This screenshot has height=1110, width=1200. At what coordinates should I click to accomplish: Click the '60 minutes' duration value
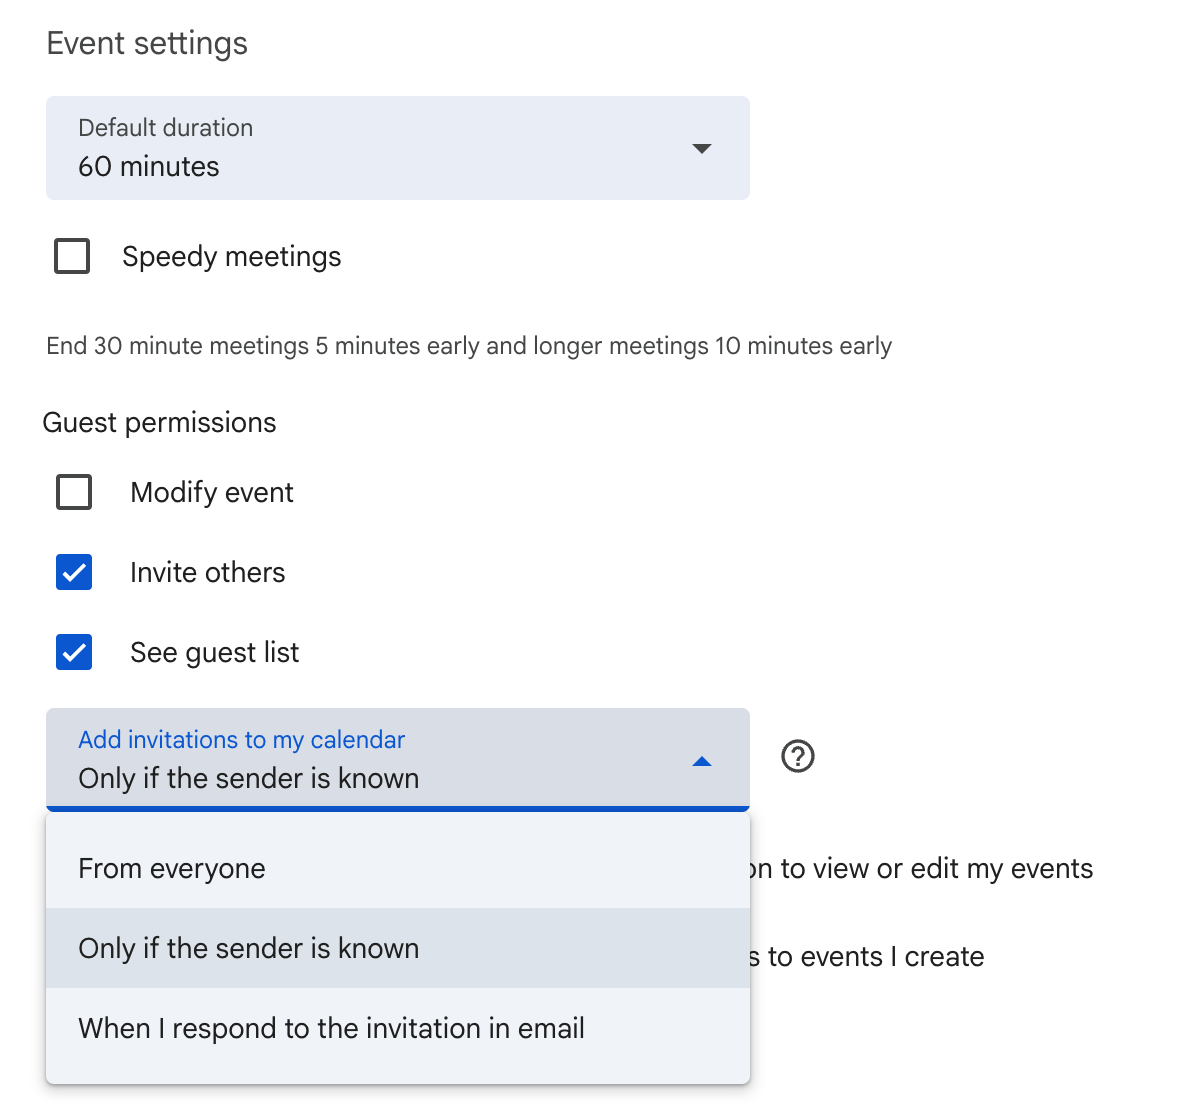(x=149, y=167)
